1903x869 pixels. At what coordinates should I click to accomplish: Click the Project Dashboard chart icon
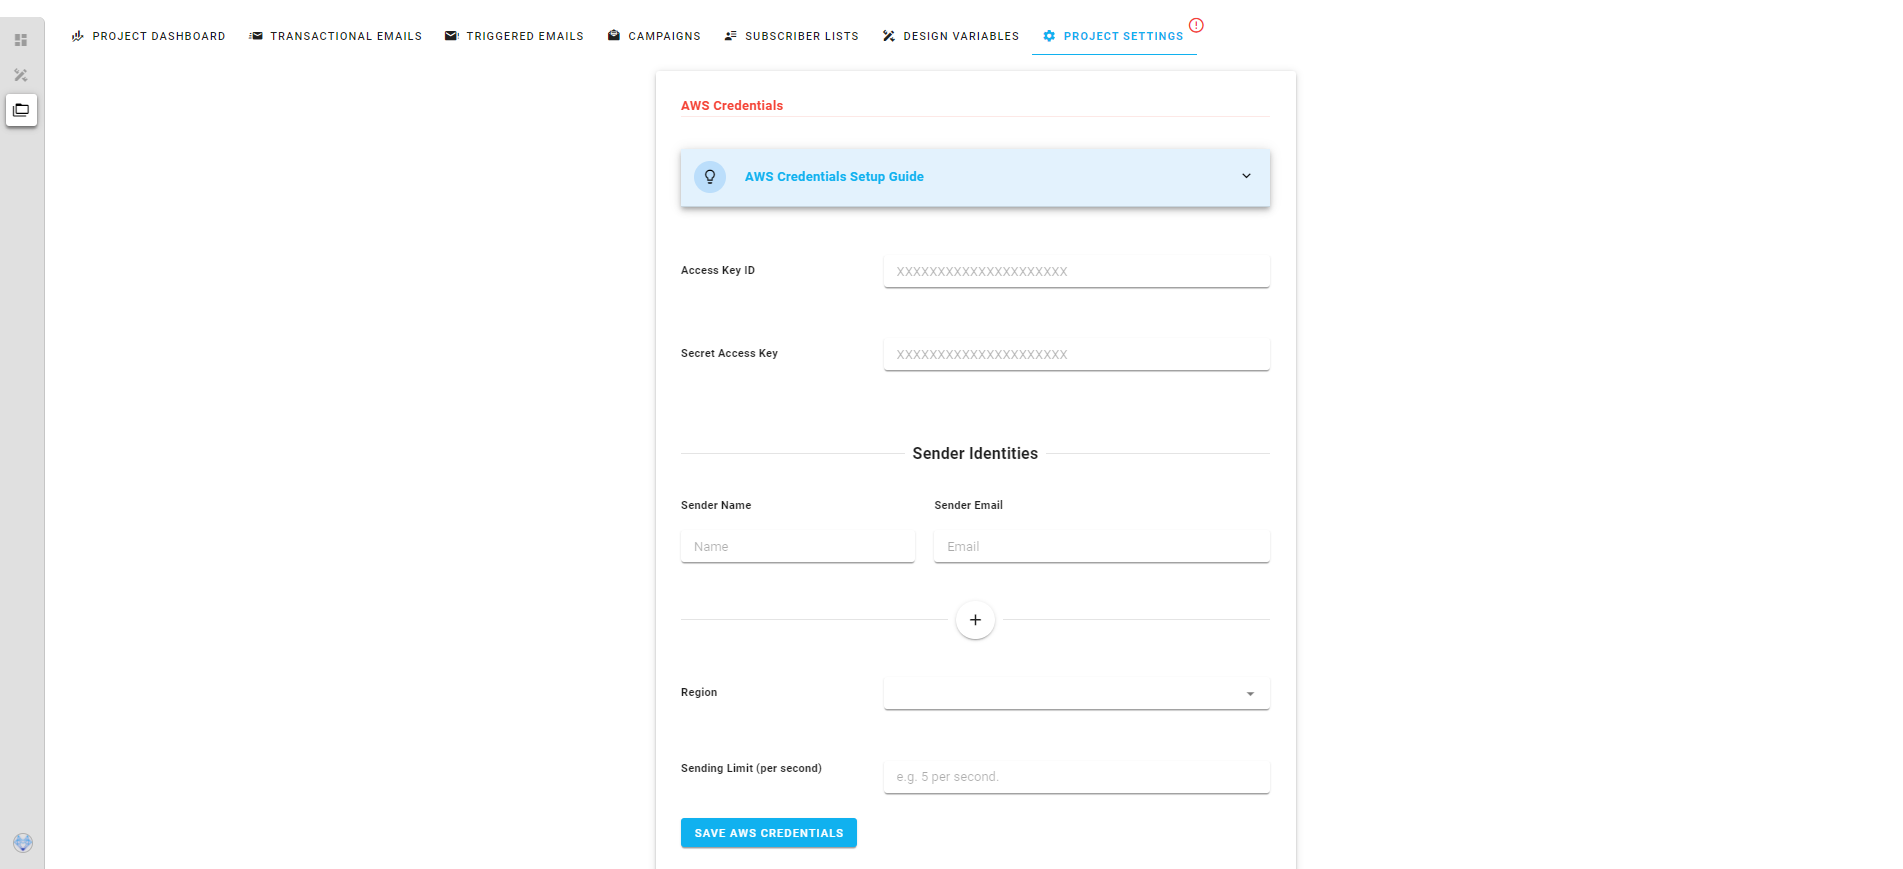point(78,36)
